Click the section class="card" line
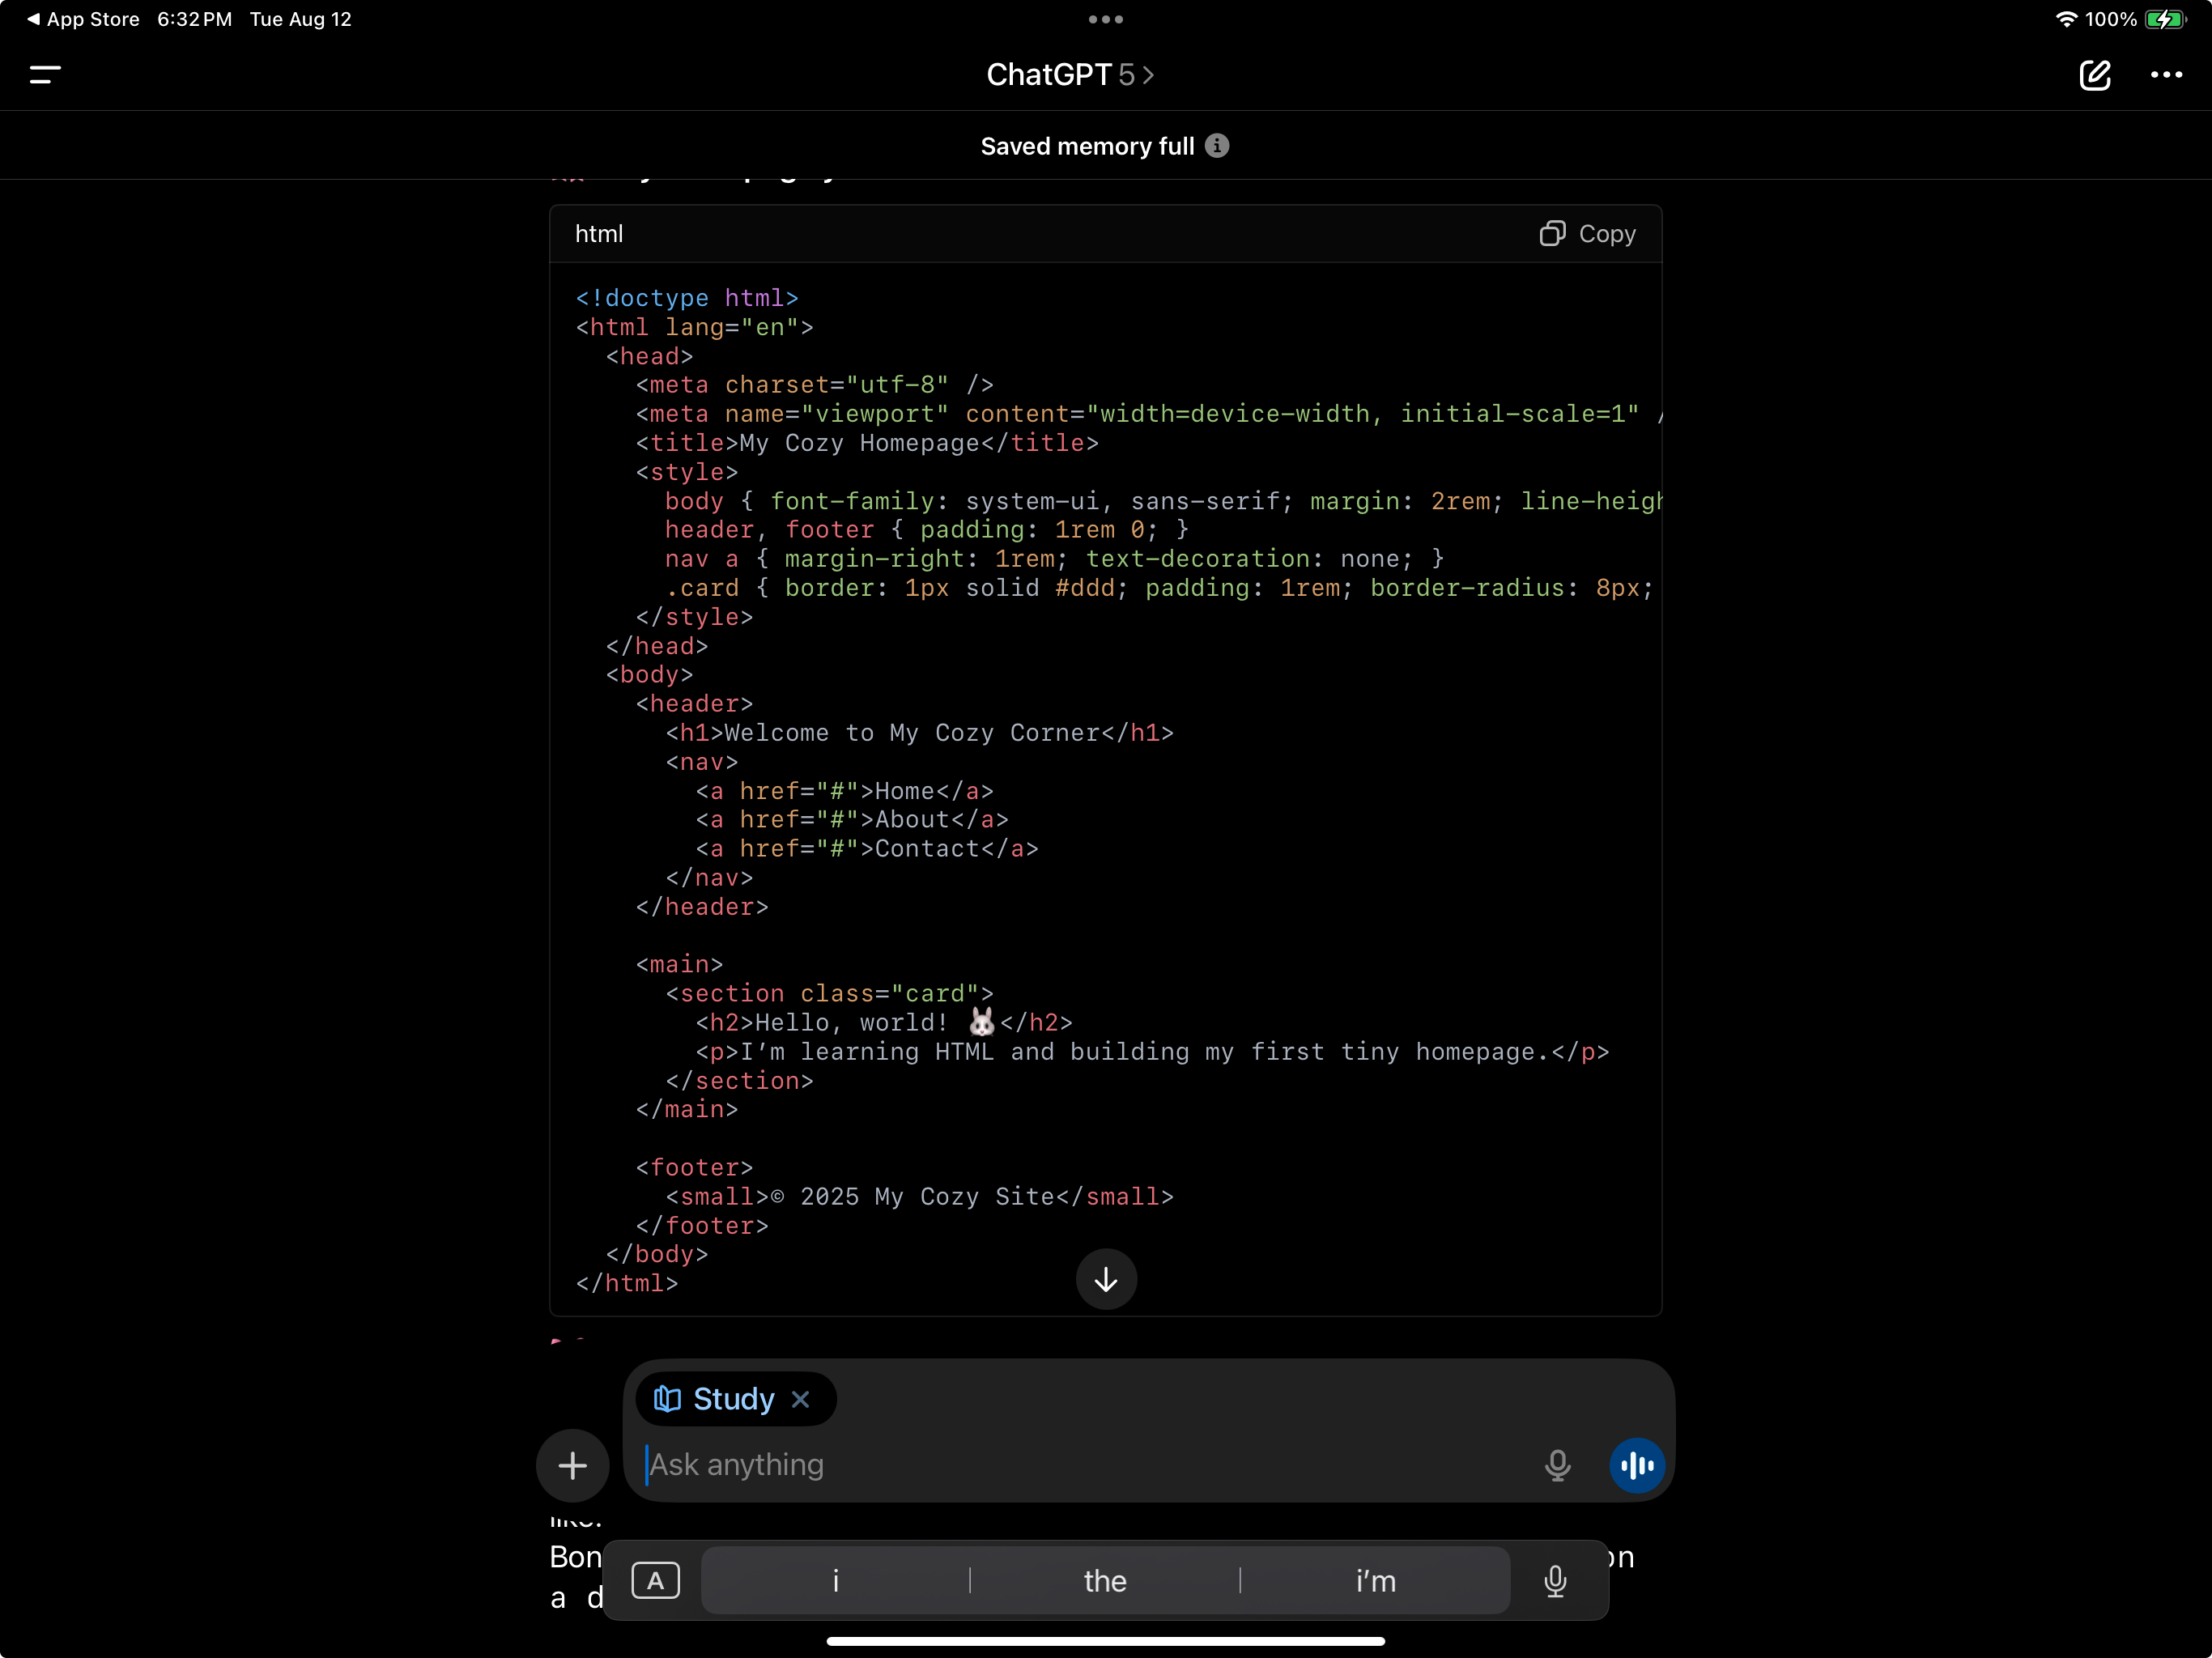This screenshot has height=1658, width=2212. click(830, 994)
